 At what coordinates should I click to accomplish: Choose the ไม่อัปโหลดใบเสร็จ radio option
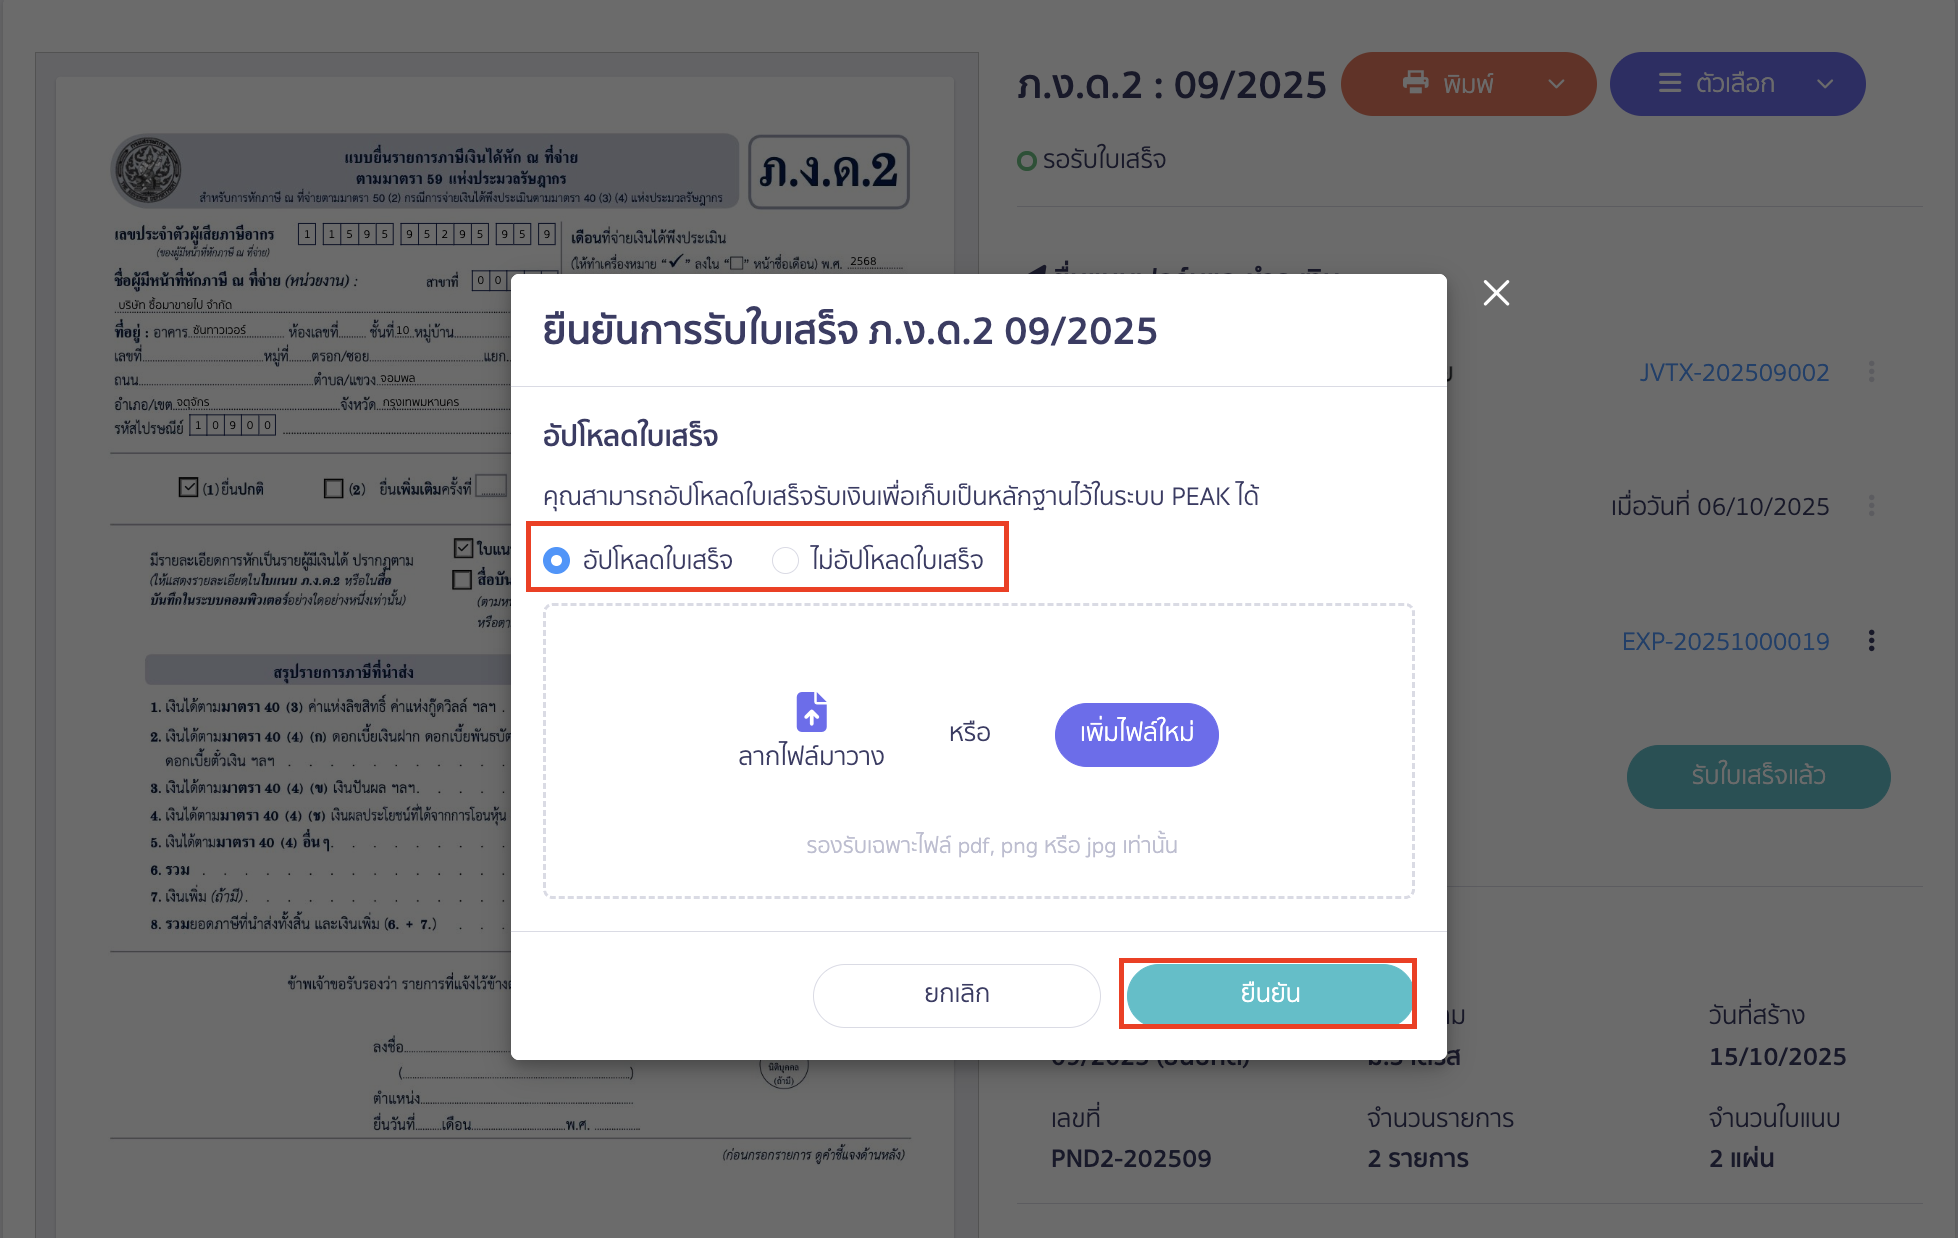786,560
